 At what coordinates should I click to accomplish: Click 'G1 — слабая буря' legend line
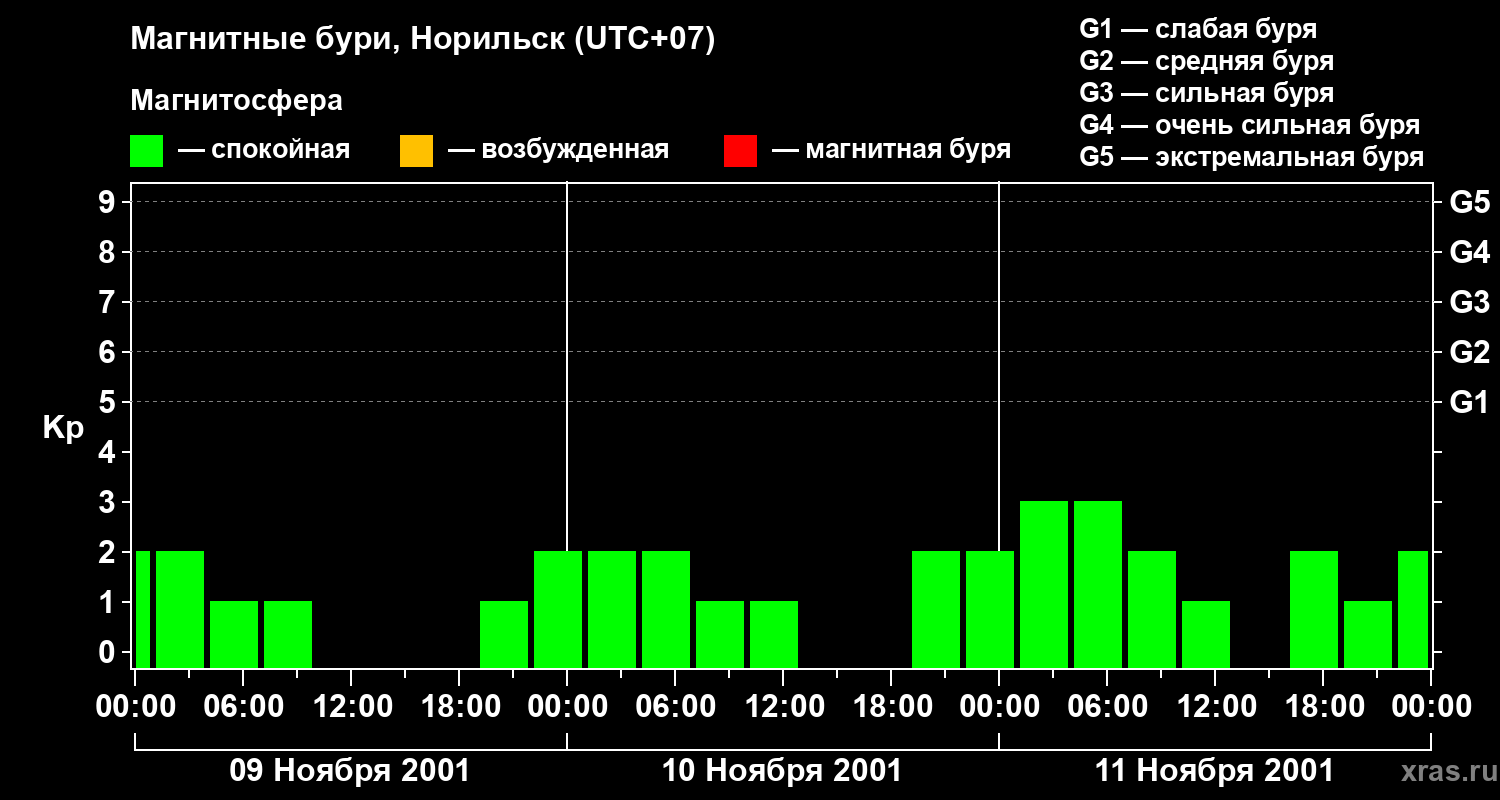(1198, 29)
